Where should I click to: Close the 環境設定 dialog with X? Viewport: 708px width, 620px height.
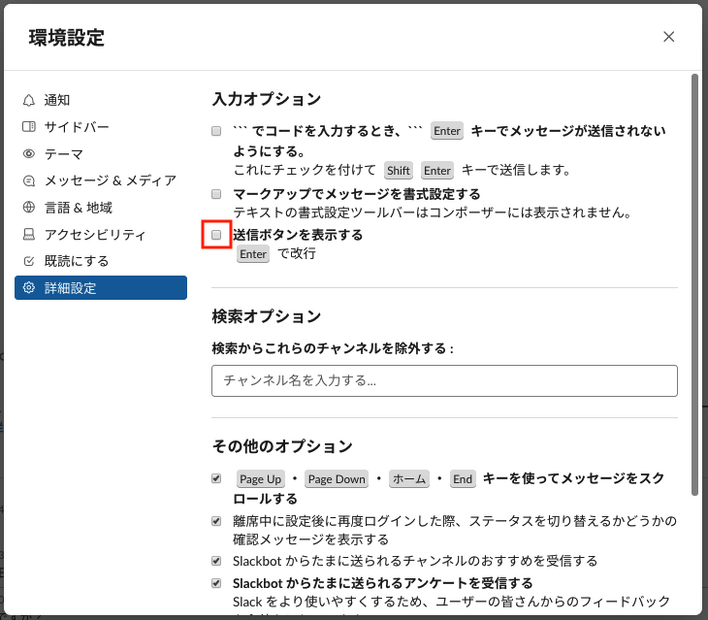click(x=669, y=37)
